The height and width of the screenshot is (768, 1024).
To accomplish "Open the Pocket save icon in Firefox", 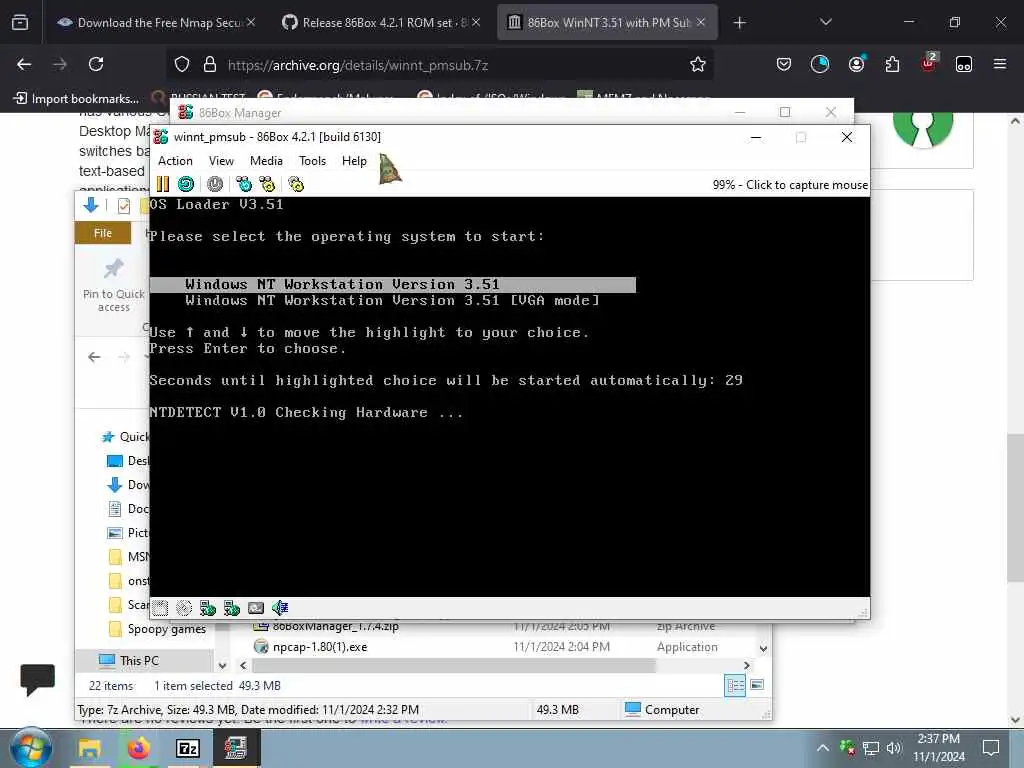I will [x=784, y=64].
